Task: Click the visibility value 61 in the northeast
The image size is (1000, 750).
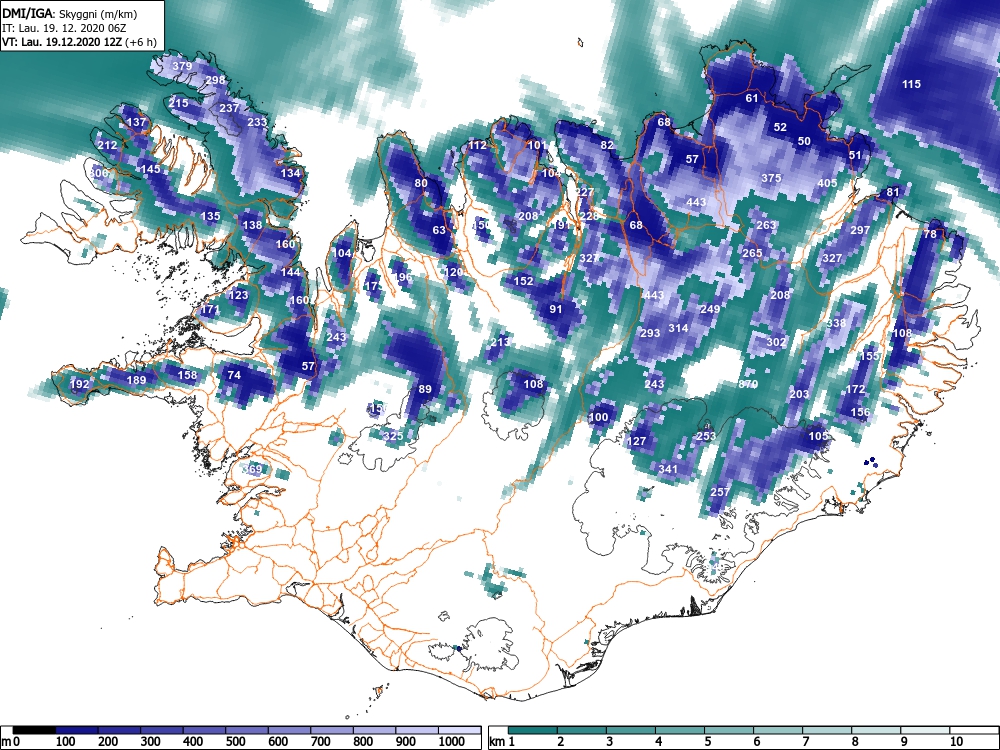Action: (752, 98)
